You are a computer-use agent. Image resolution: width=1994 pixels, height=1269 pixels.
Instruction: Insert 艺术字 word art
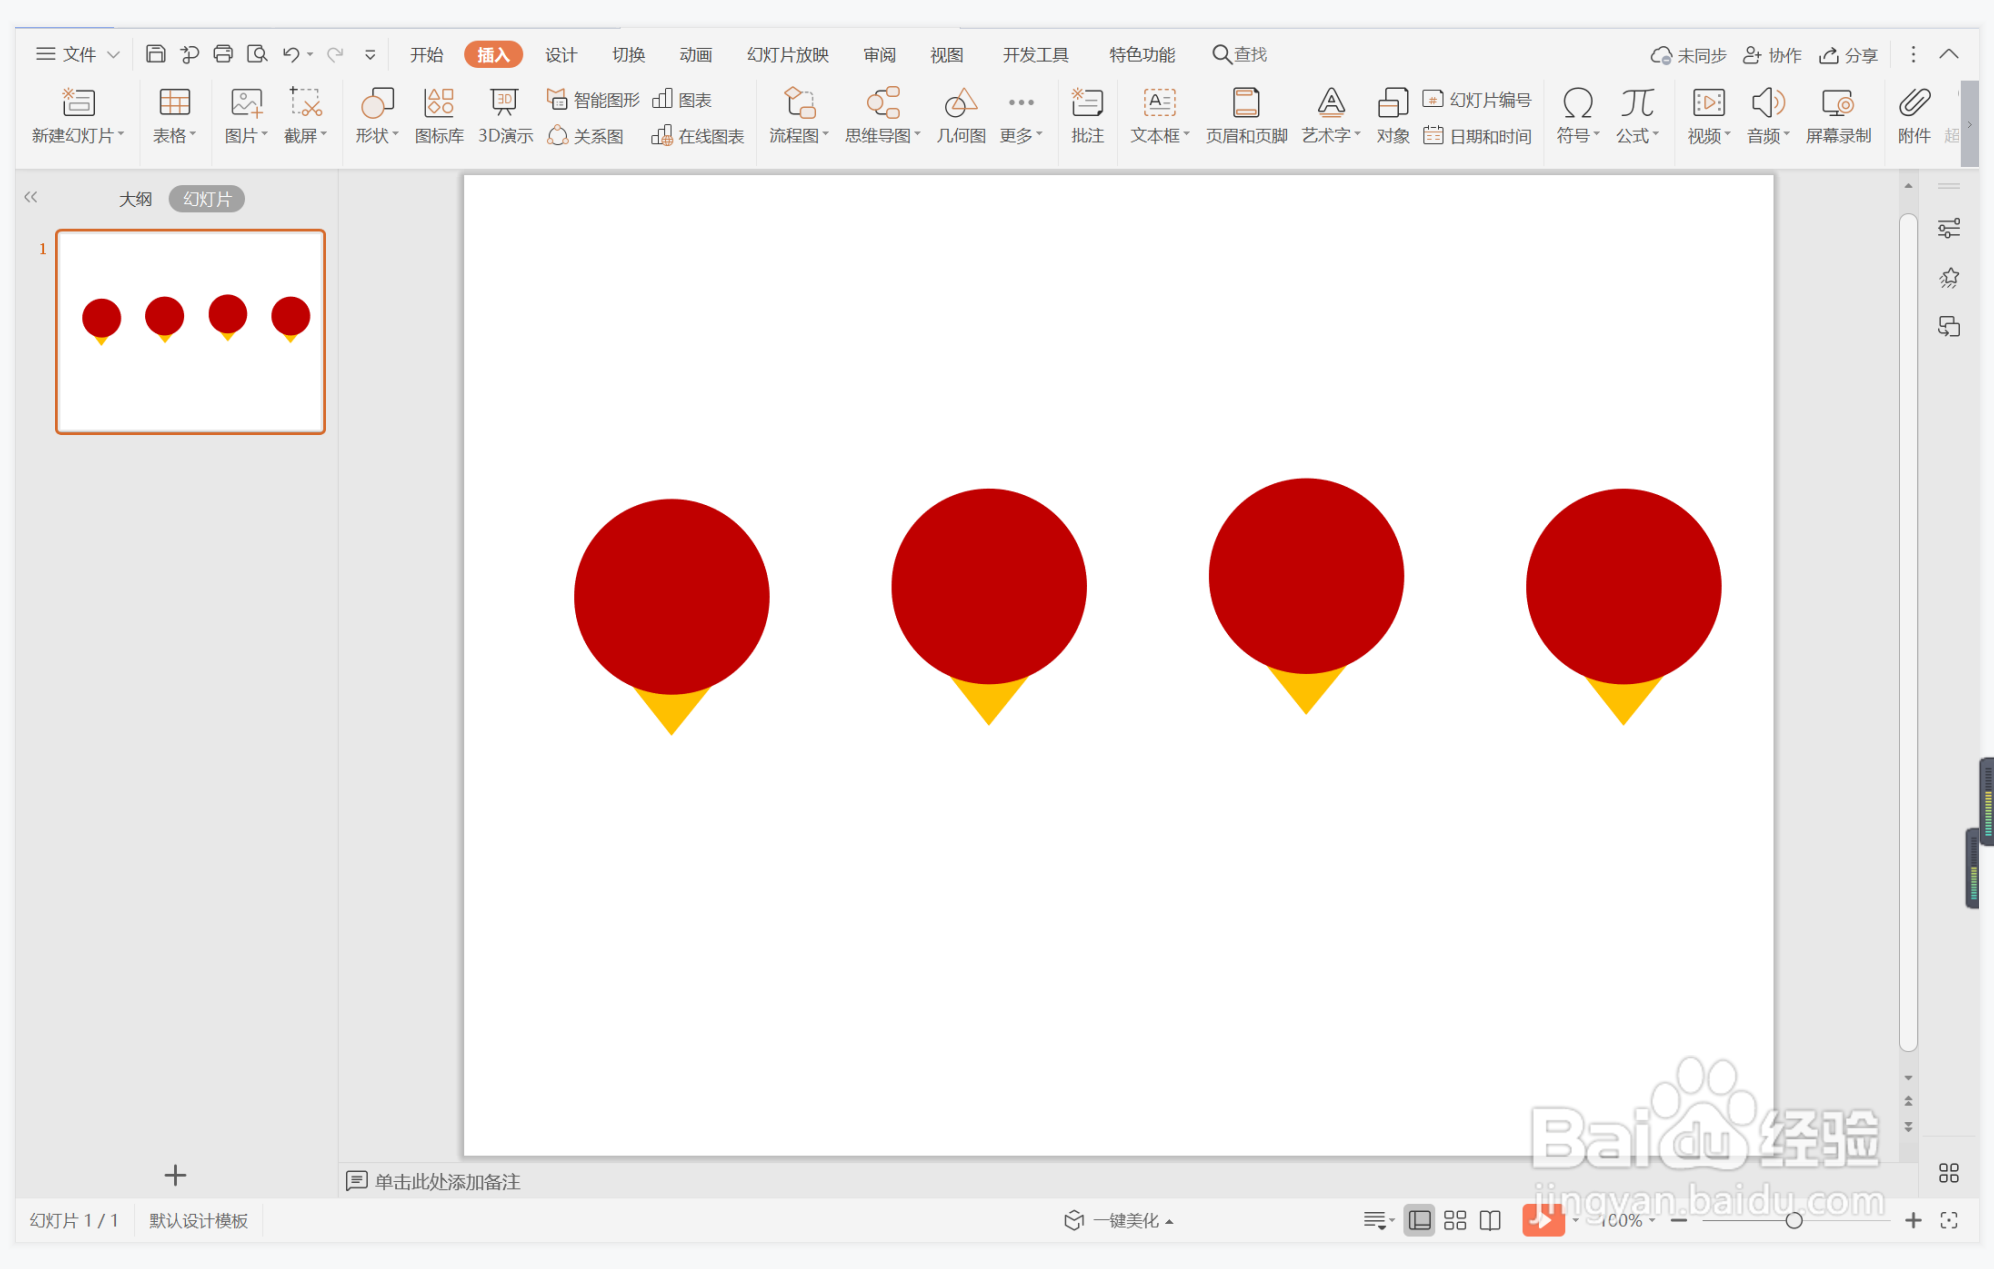click(1331, 116)
